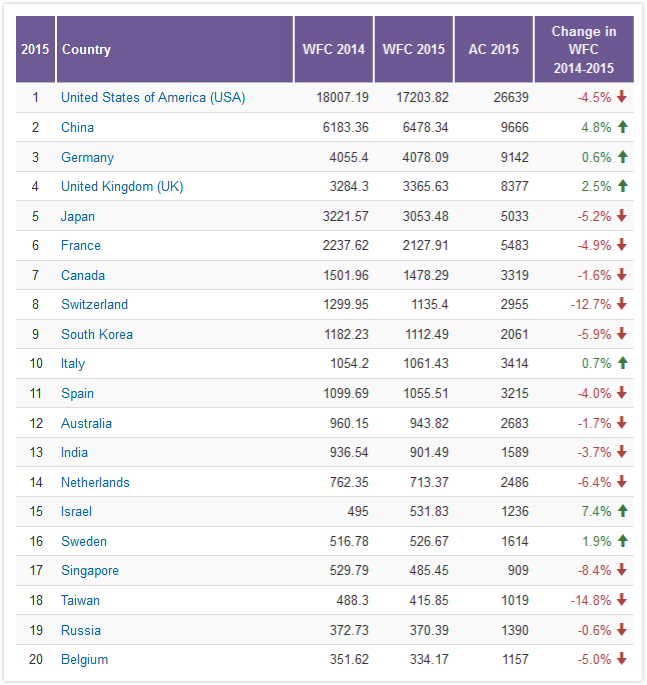Viewport: 647px width, 685px height.
Task: Click the red down arrow in USA row
Action: [x=621, y=97]
